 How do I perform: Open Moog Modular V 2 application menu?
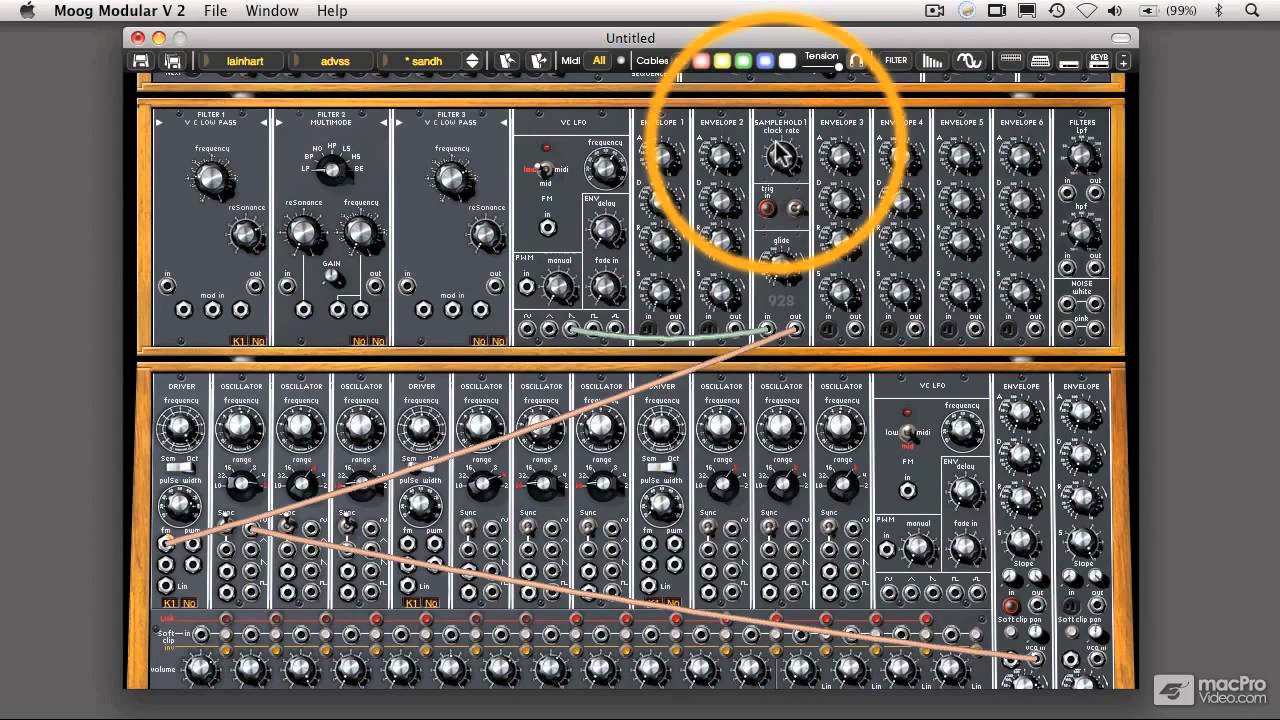click(119, 10)
